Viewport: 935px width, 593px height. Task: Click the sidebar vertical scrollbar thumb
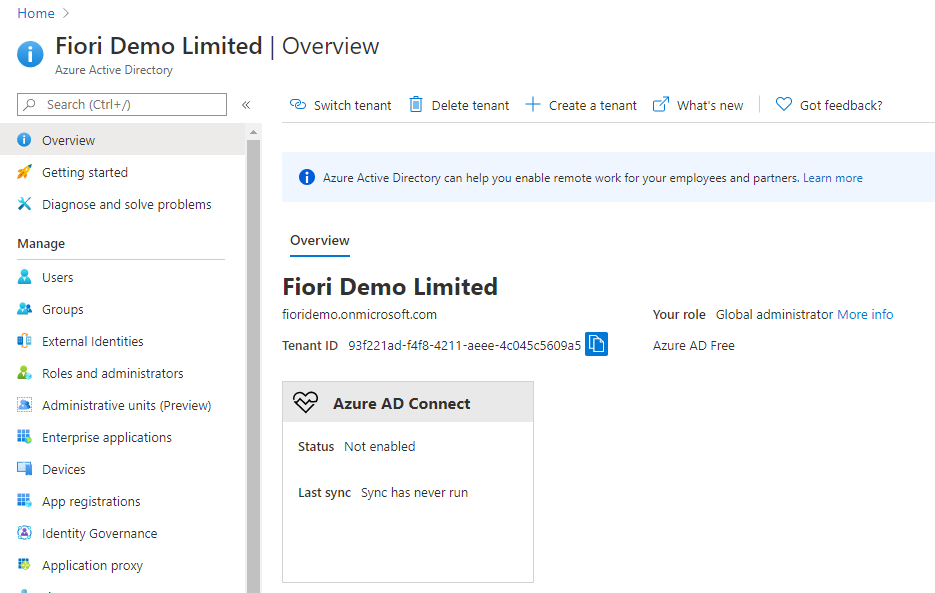(x=253, y=366)
